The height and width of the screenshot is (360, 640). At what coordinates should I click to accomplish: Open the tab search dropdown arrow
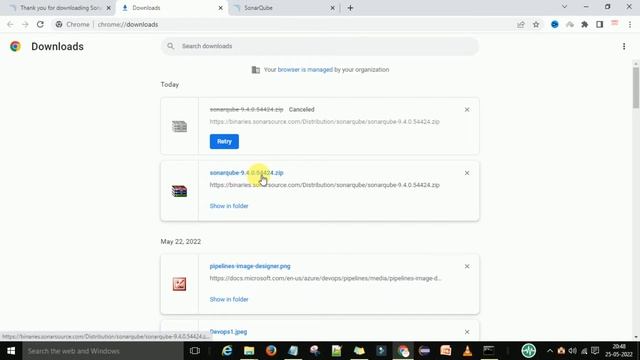pyautogui.click(x=564, y=7)
